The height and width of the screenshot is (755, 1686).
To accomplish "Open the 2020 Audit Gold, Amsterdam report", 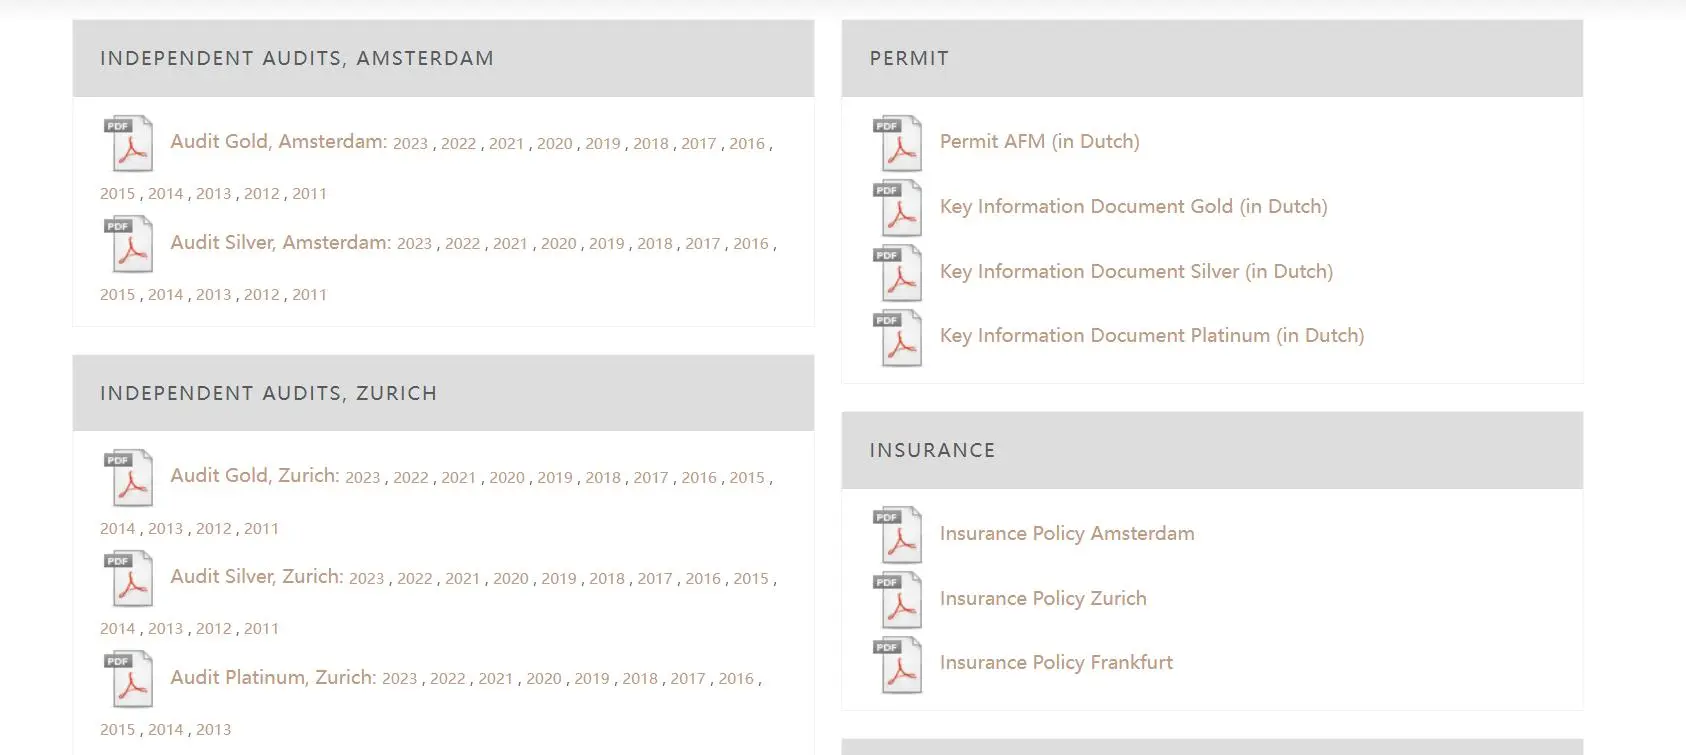I will (x=554, y=144).
